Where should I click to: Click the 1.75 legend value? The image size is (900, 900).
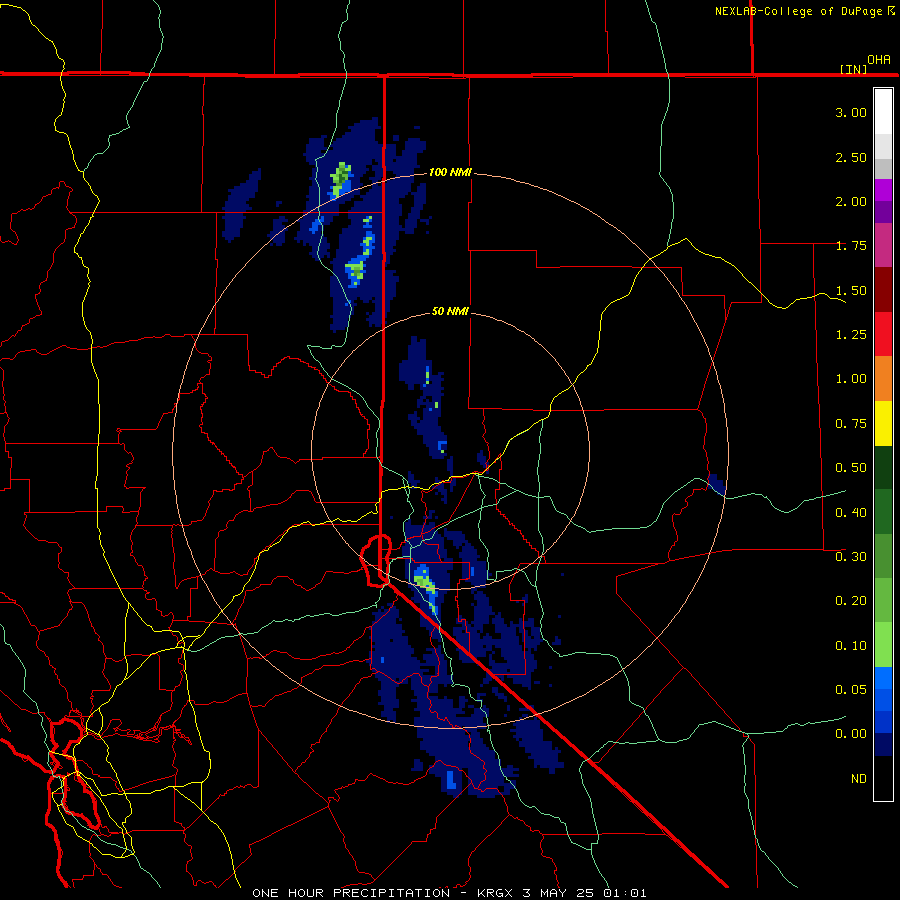851,246
